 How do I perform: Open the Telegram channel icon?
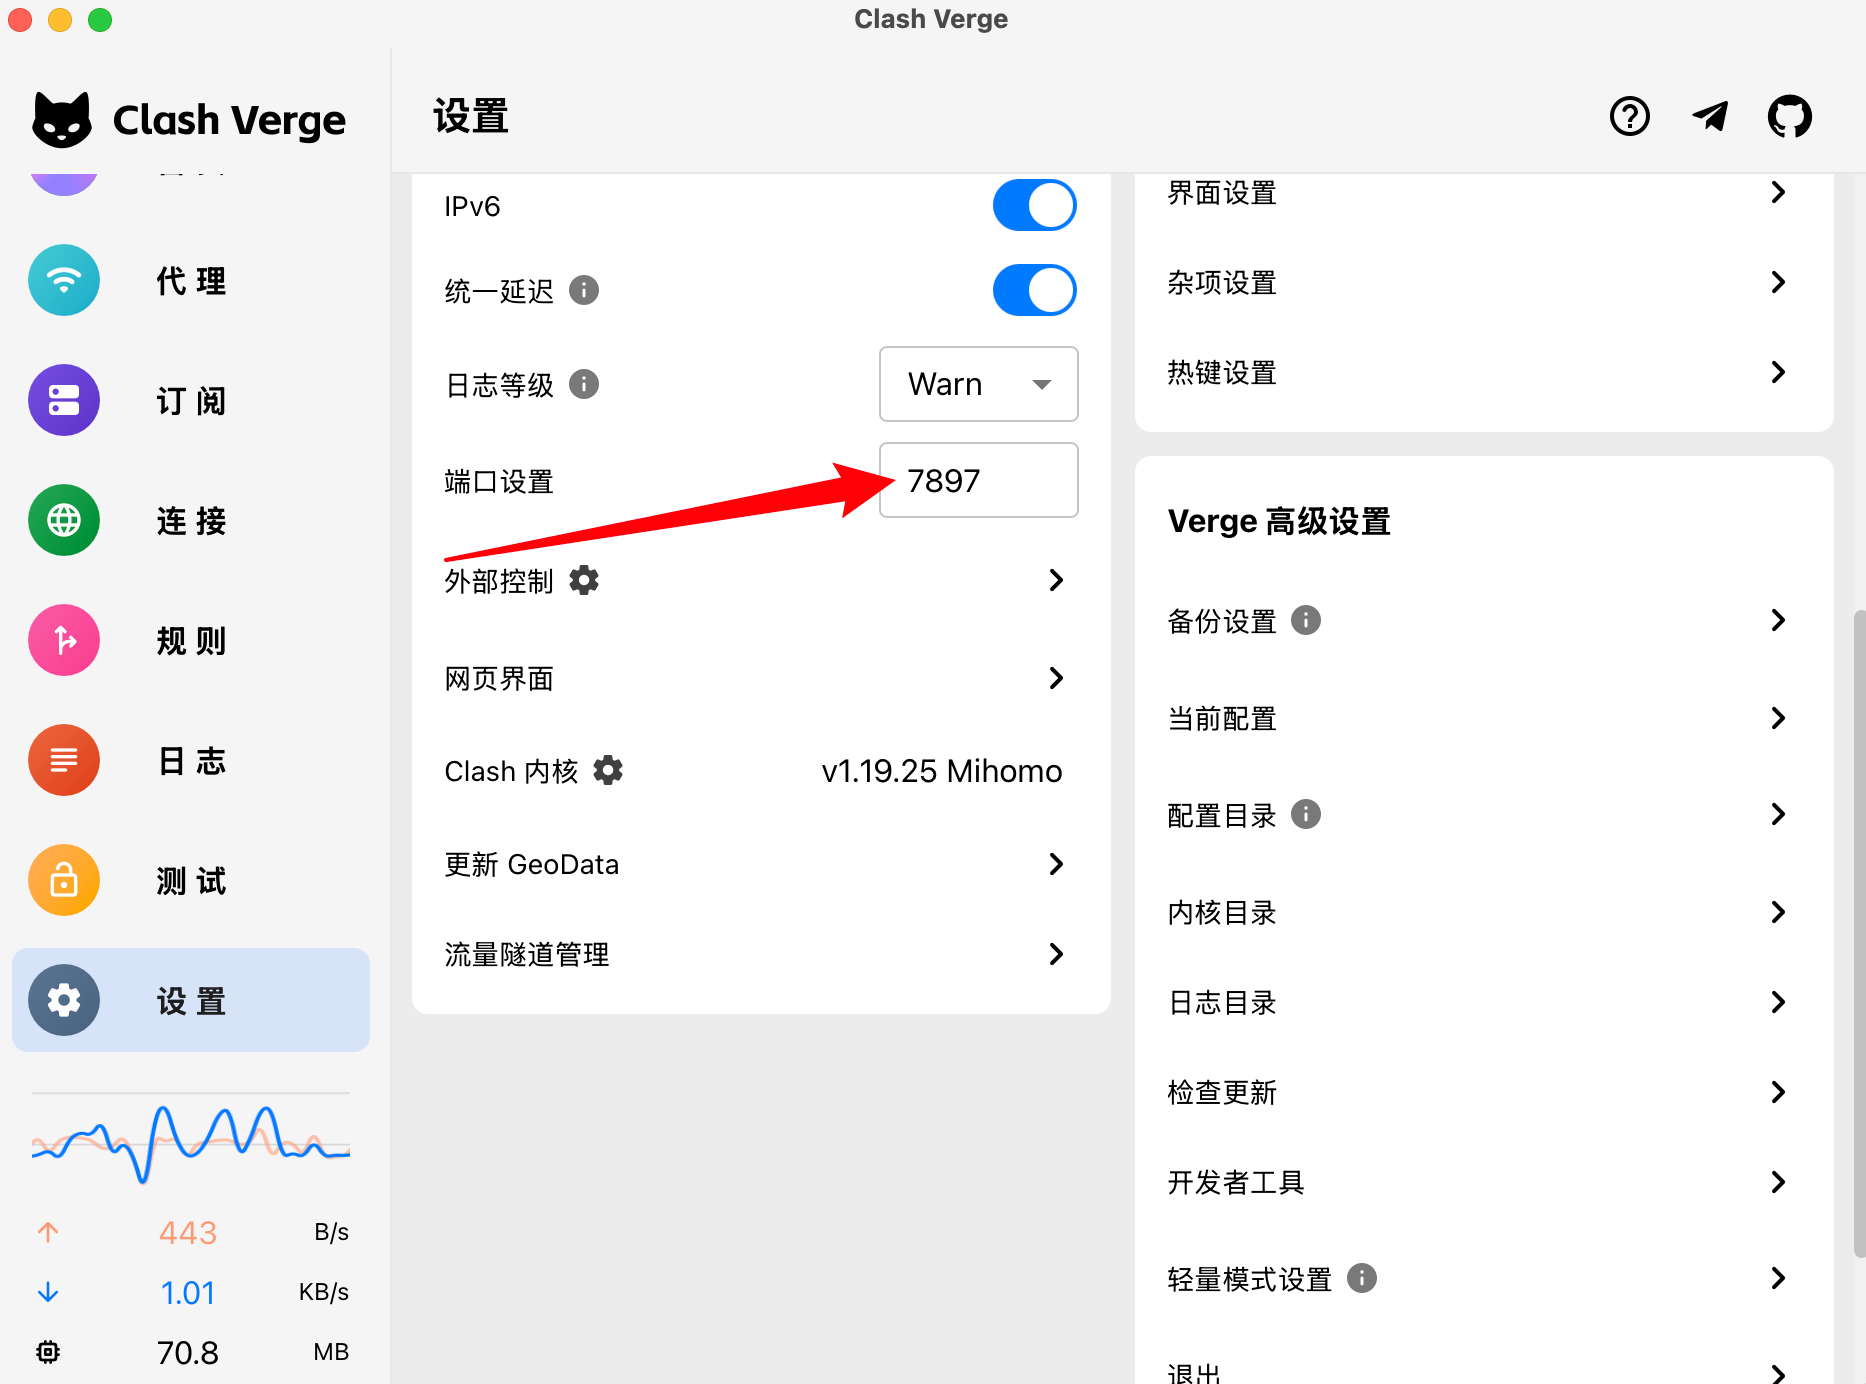pyautogui.click(x=1710, y=116)
